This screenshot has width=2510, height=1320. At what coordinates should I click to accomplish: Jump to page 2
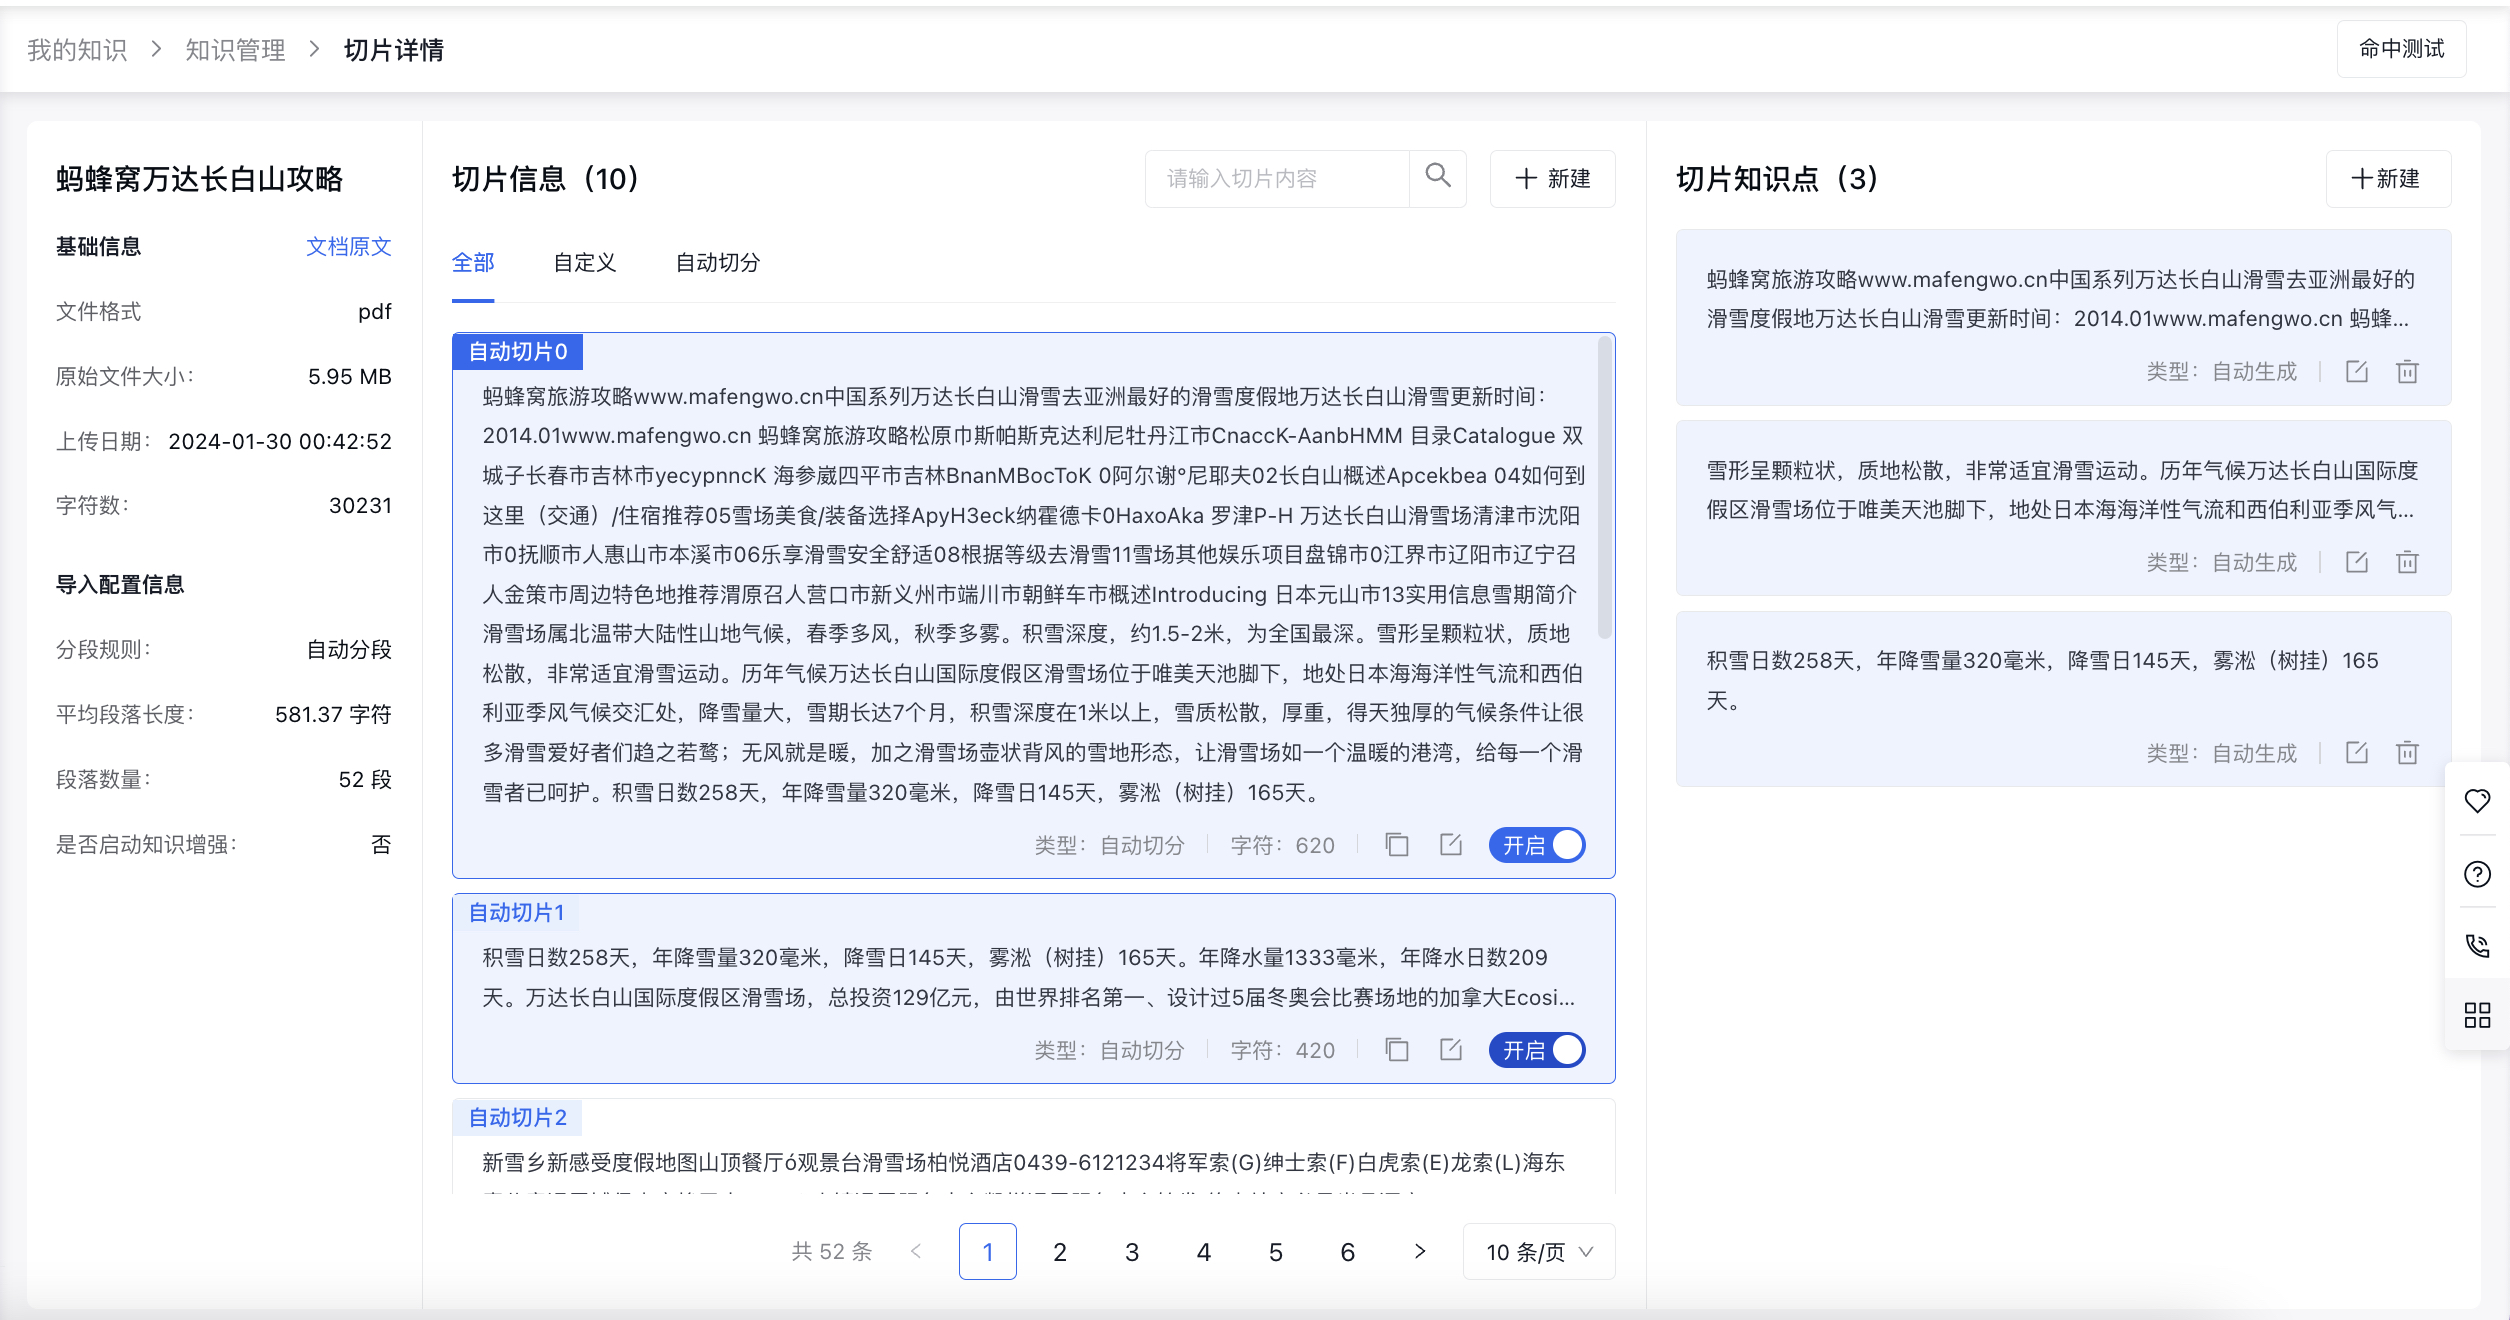[x=1060, y=1251]
